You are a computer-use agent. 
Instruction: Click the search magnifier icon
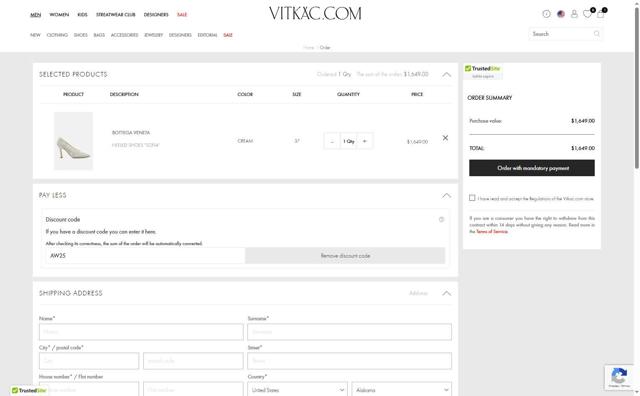(x=597, y=34)
